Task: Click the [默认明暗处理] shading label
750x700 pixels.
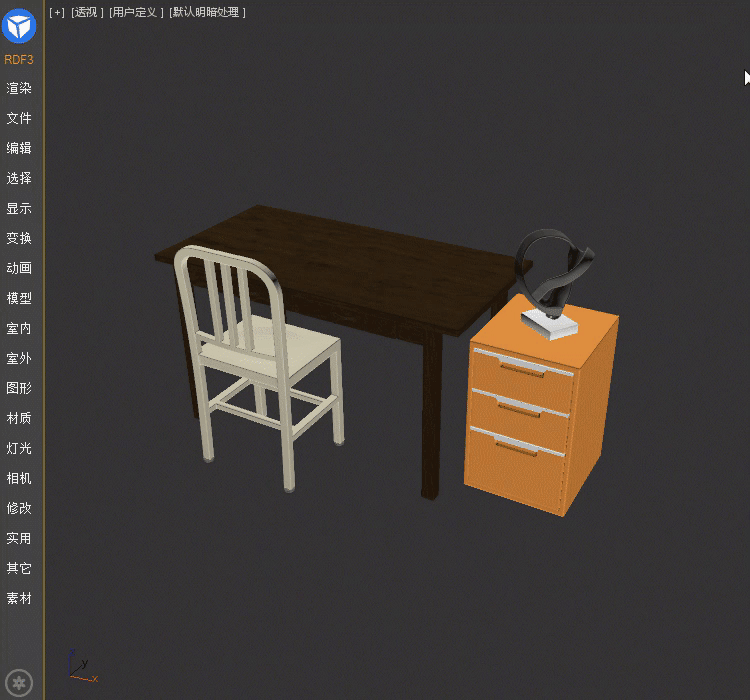Action: (x=207, y=12)
